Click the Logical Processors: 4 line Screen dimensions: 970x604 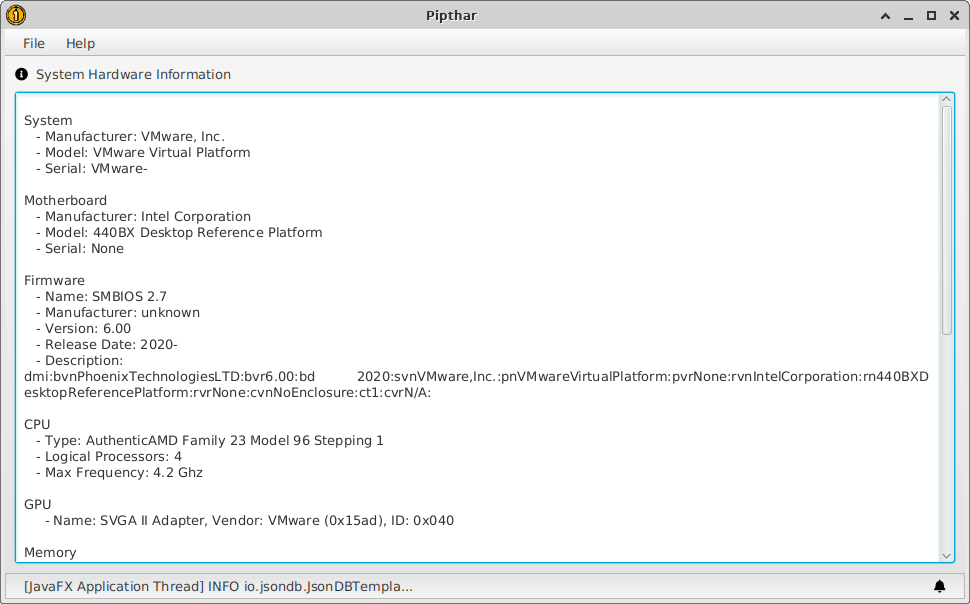(113, 456)
